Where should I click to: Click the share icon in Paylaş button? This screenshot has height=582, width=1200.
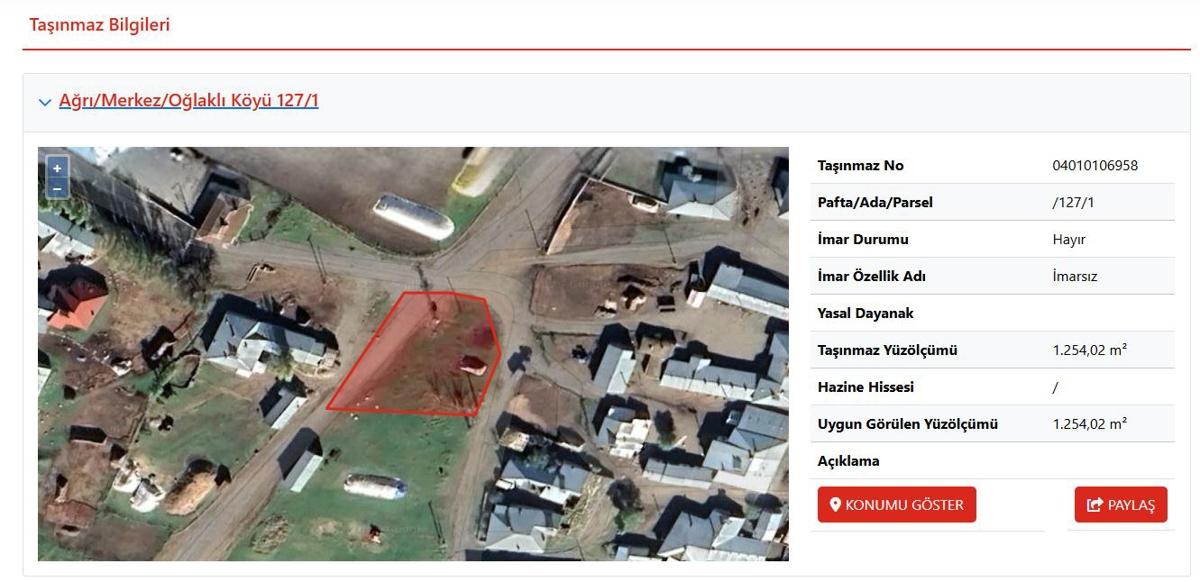pos(1095,505)
